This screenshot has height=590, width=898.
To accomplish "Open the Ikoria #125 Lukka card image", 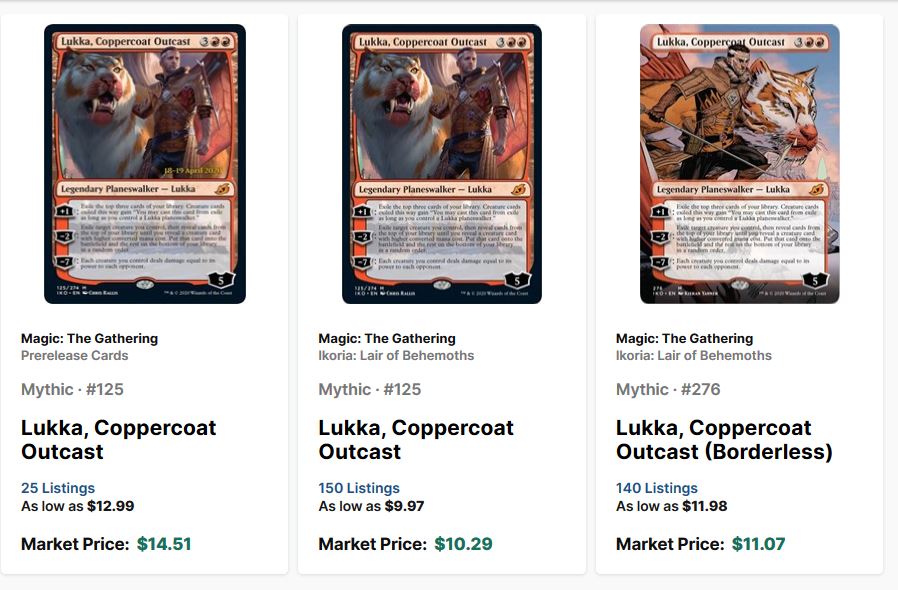I will (x=442, y=164).
